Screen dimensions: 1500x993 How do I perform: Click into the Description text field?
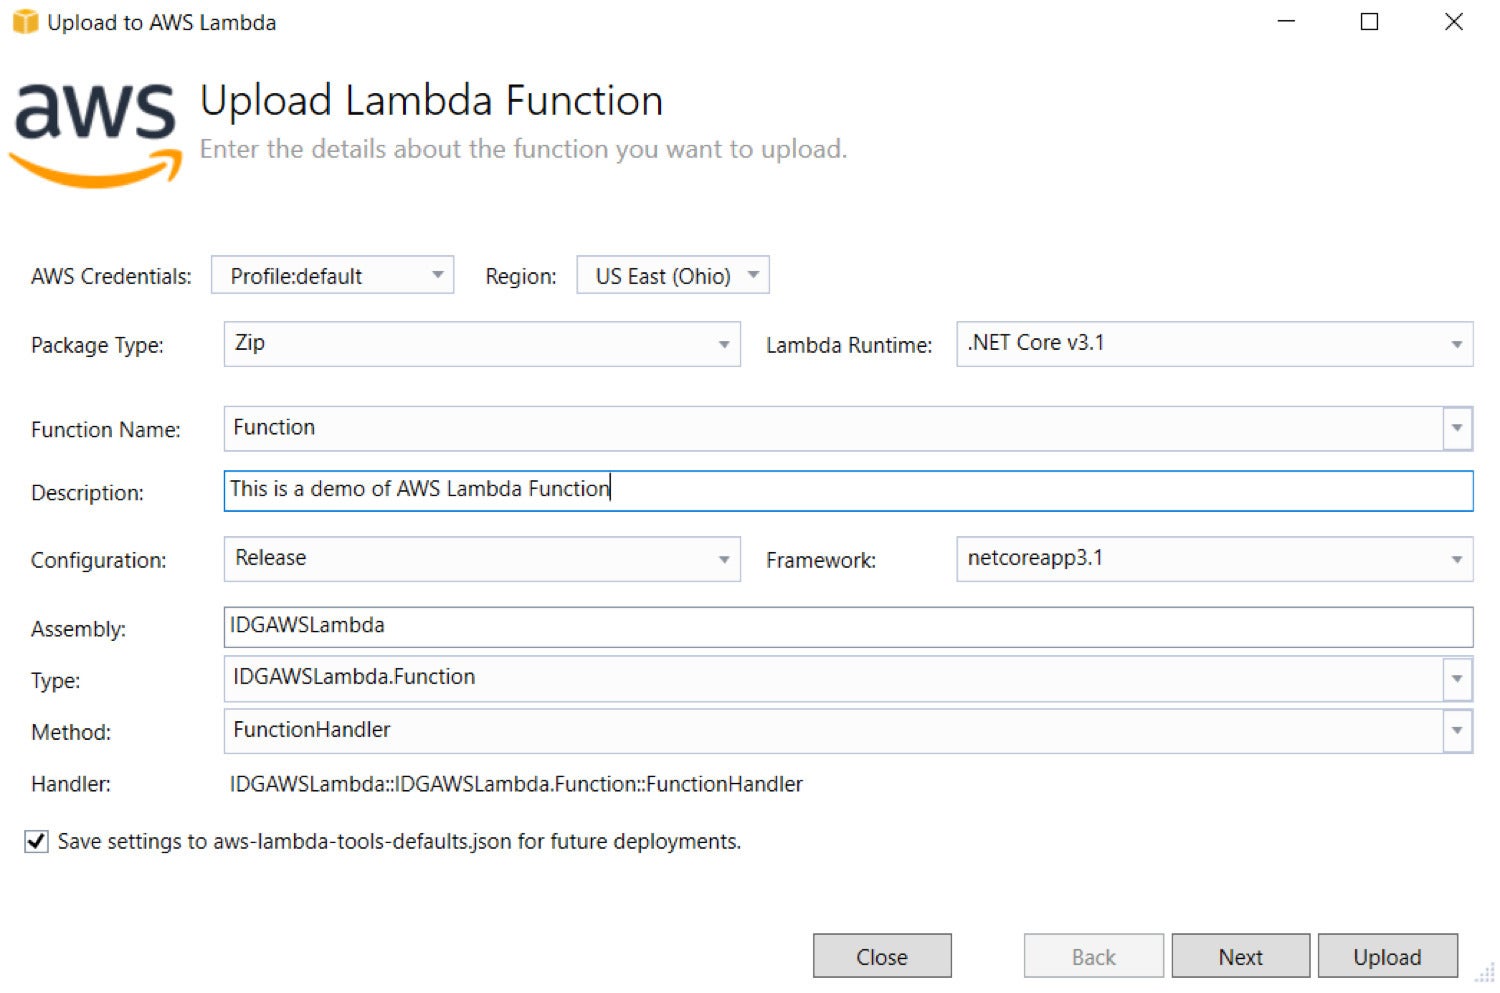click(848, 491)
